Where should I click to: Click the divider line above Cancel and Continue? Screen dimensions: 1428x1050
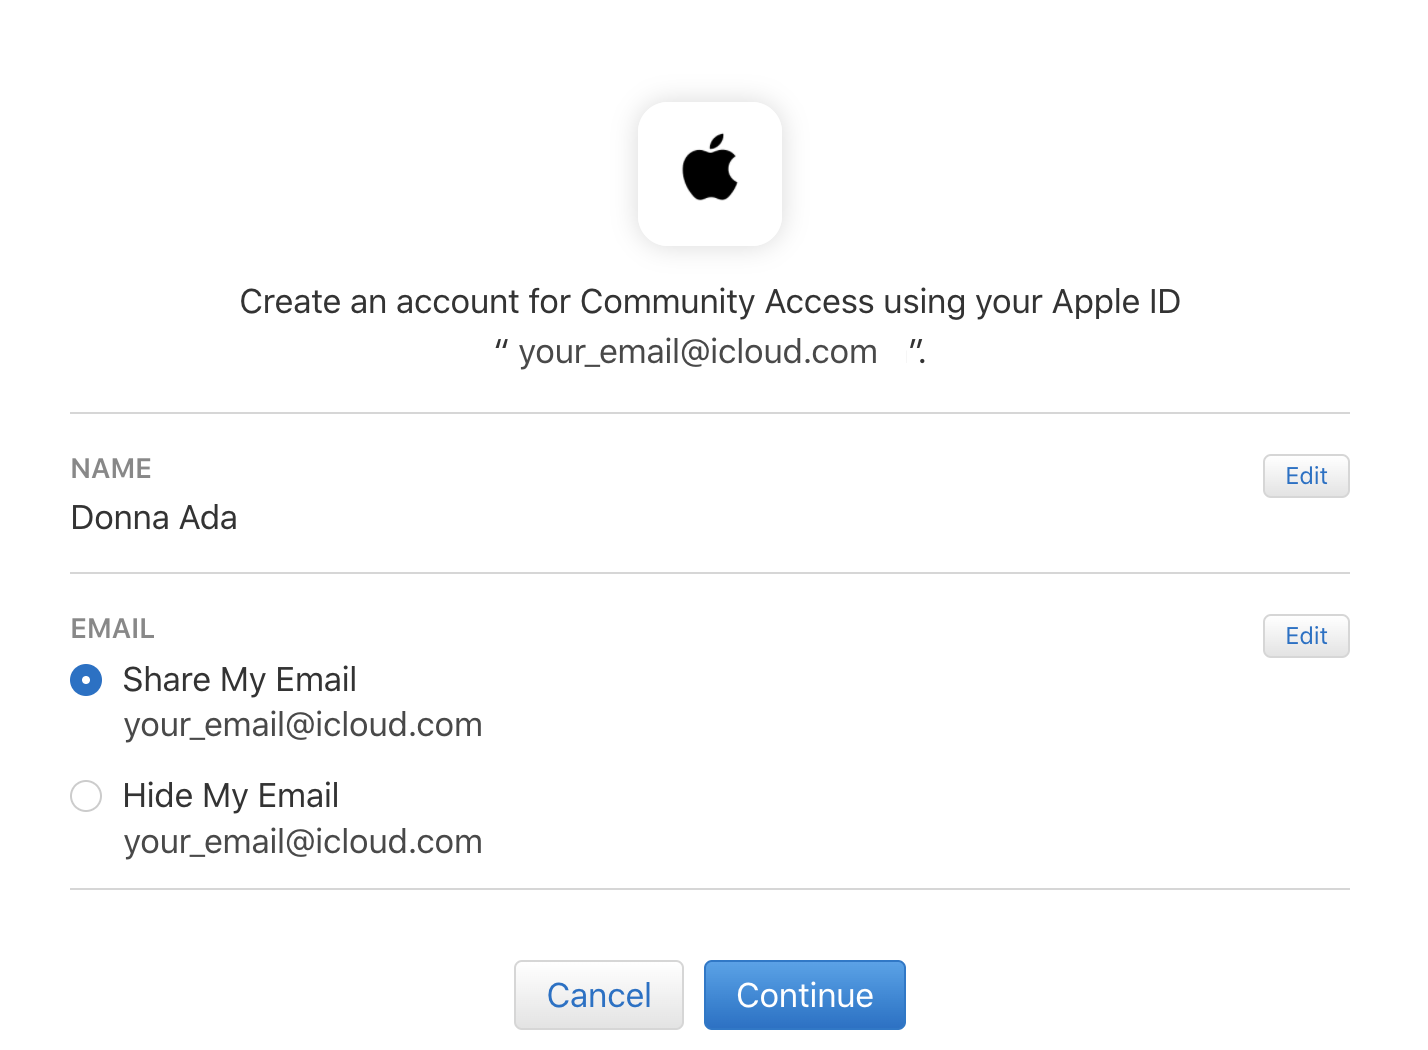tap(710, 889)
